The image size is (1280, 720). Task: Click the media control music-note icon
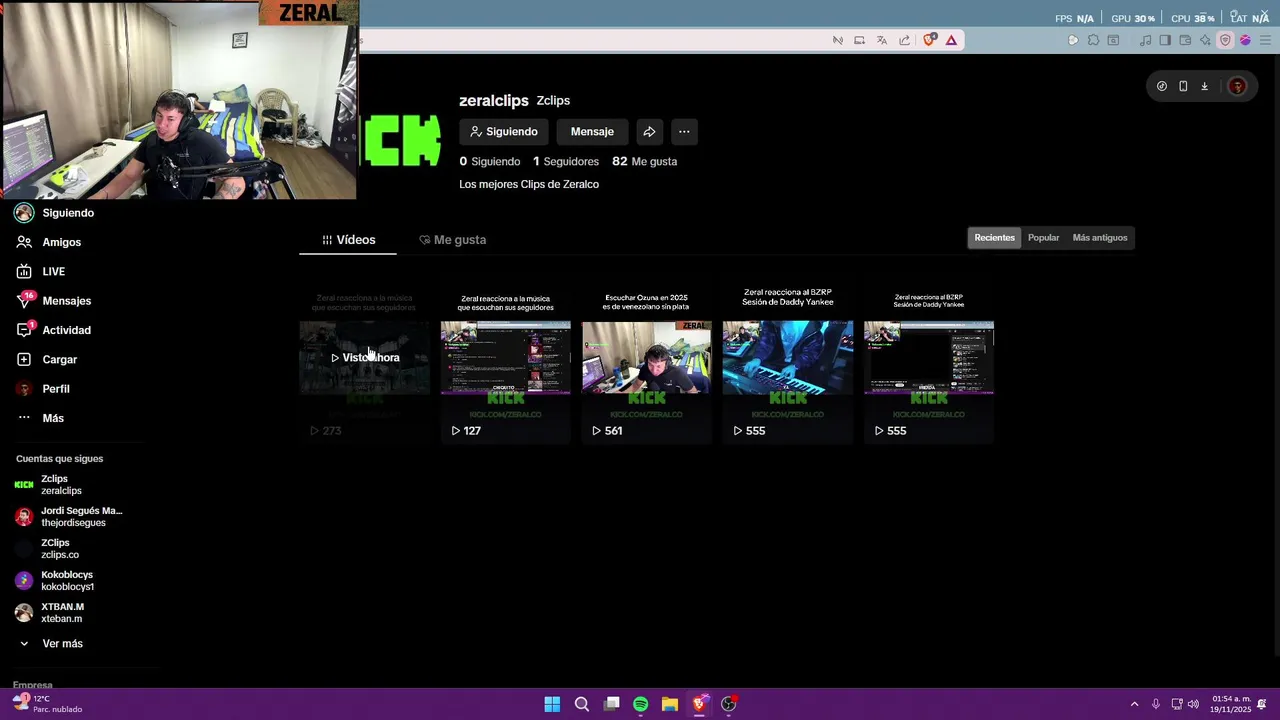1146,40
